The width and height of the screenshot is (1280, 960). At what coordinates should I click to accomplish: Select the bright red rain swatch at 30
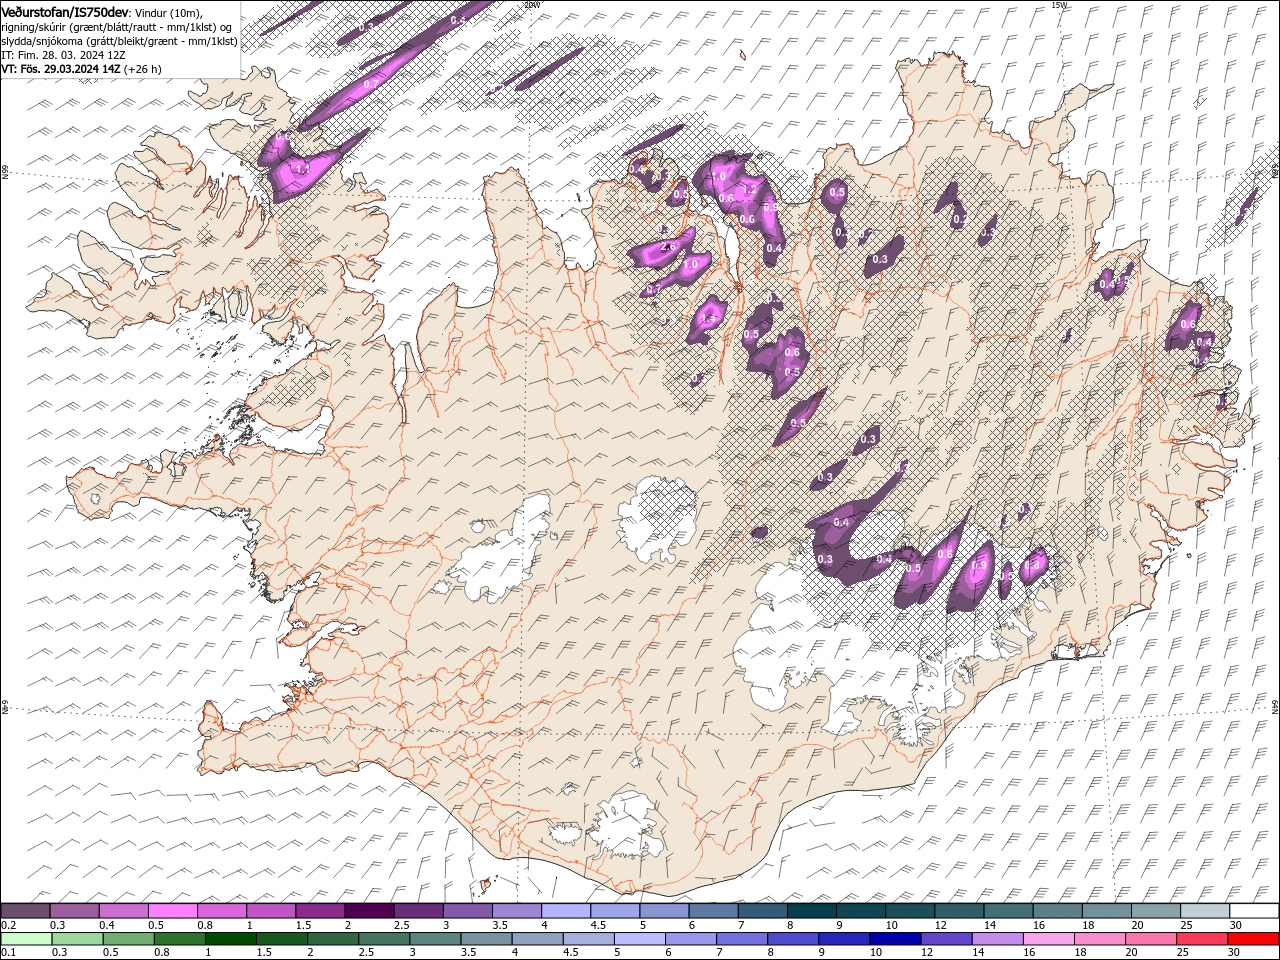click(1253, 939)
